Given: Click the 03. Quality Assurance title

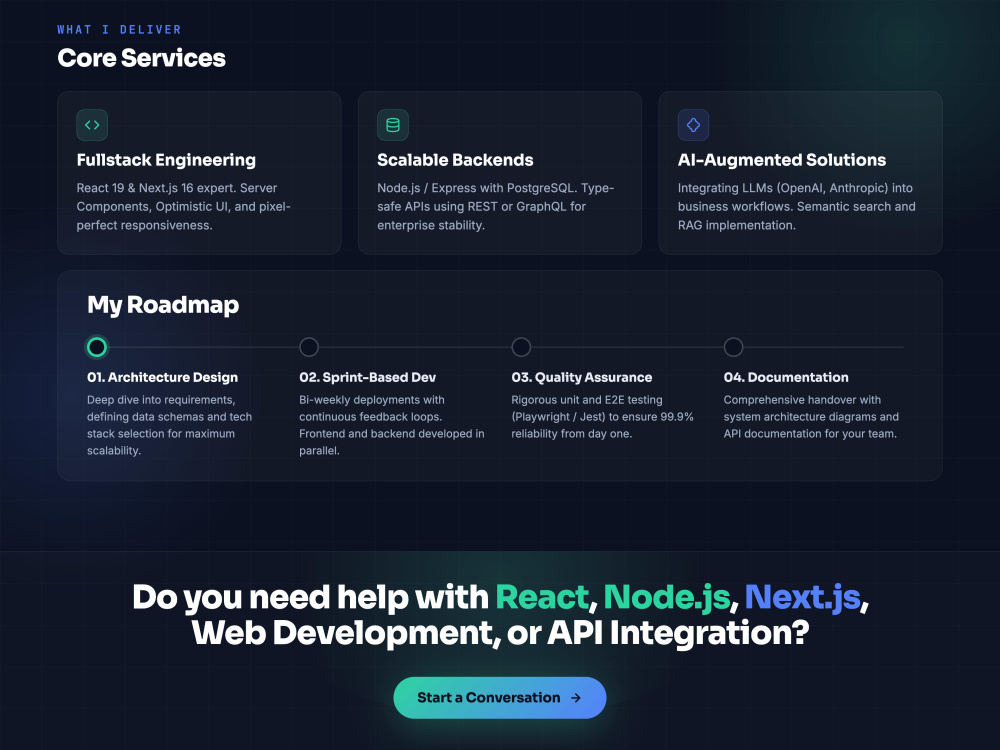Looking at the screenshot, I should (x=582, y=378).
